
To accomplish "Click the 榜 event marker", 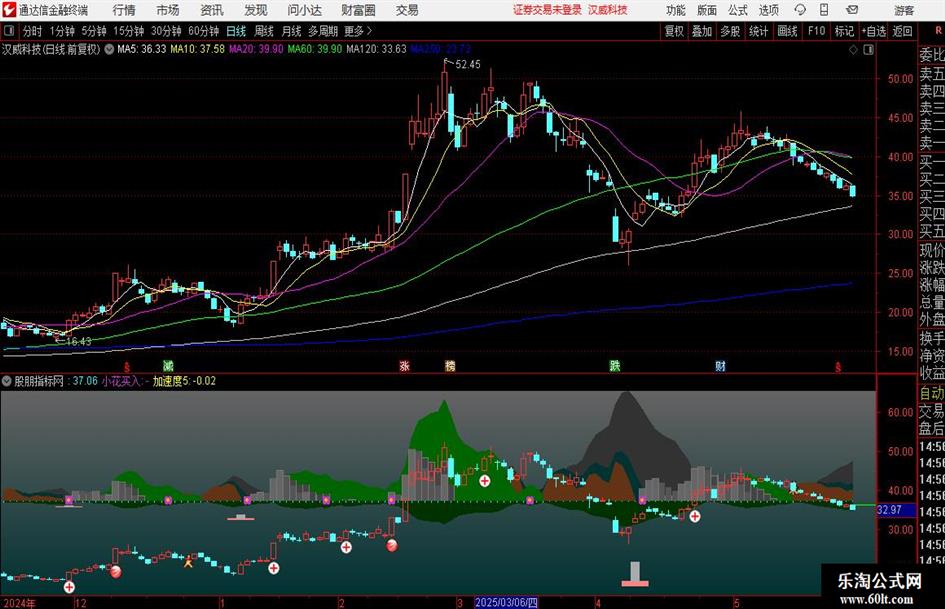I will tap(450, 366).
